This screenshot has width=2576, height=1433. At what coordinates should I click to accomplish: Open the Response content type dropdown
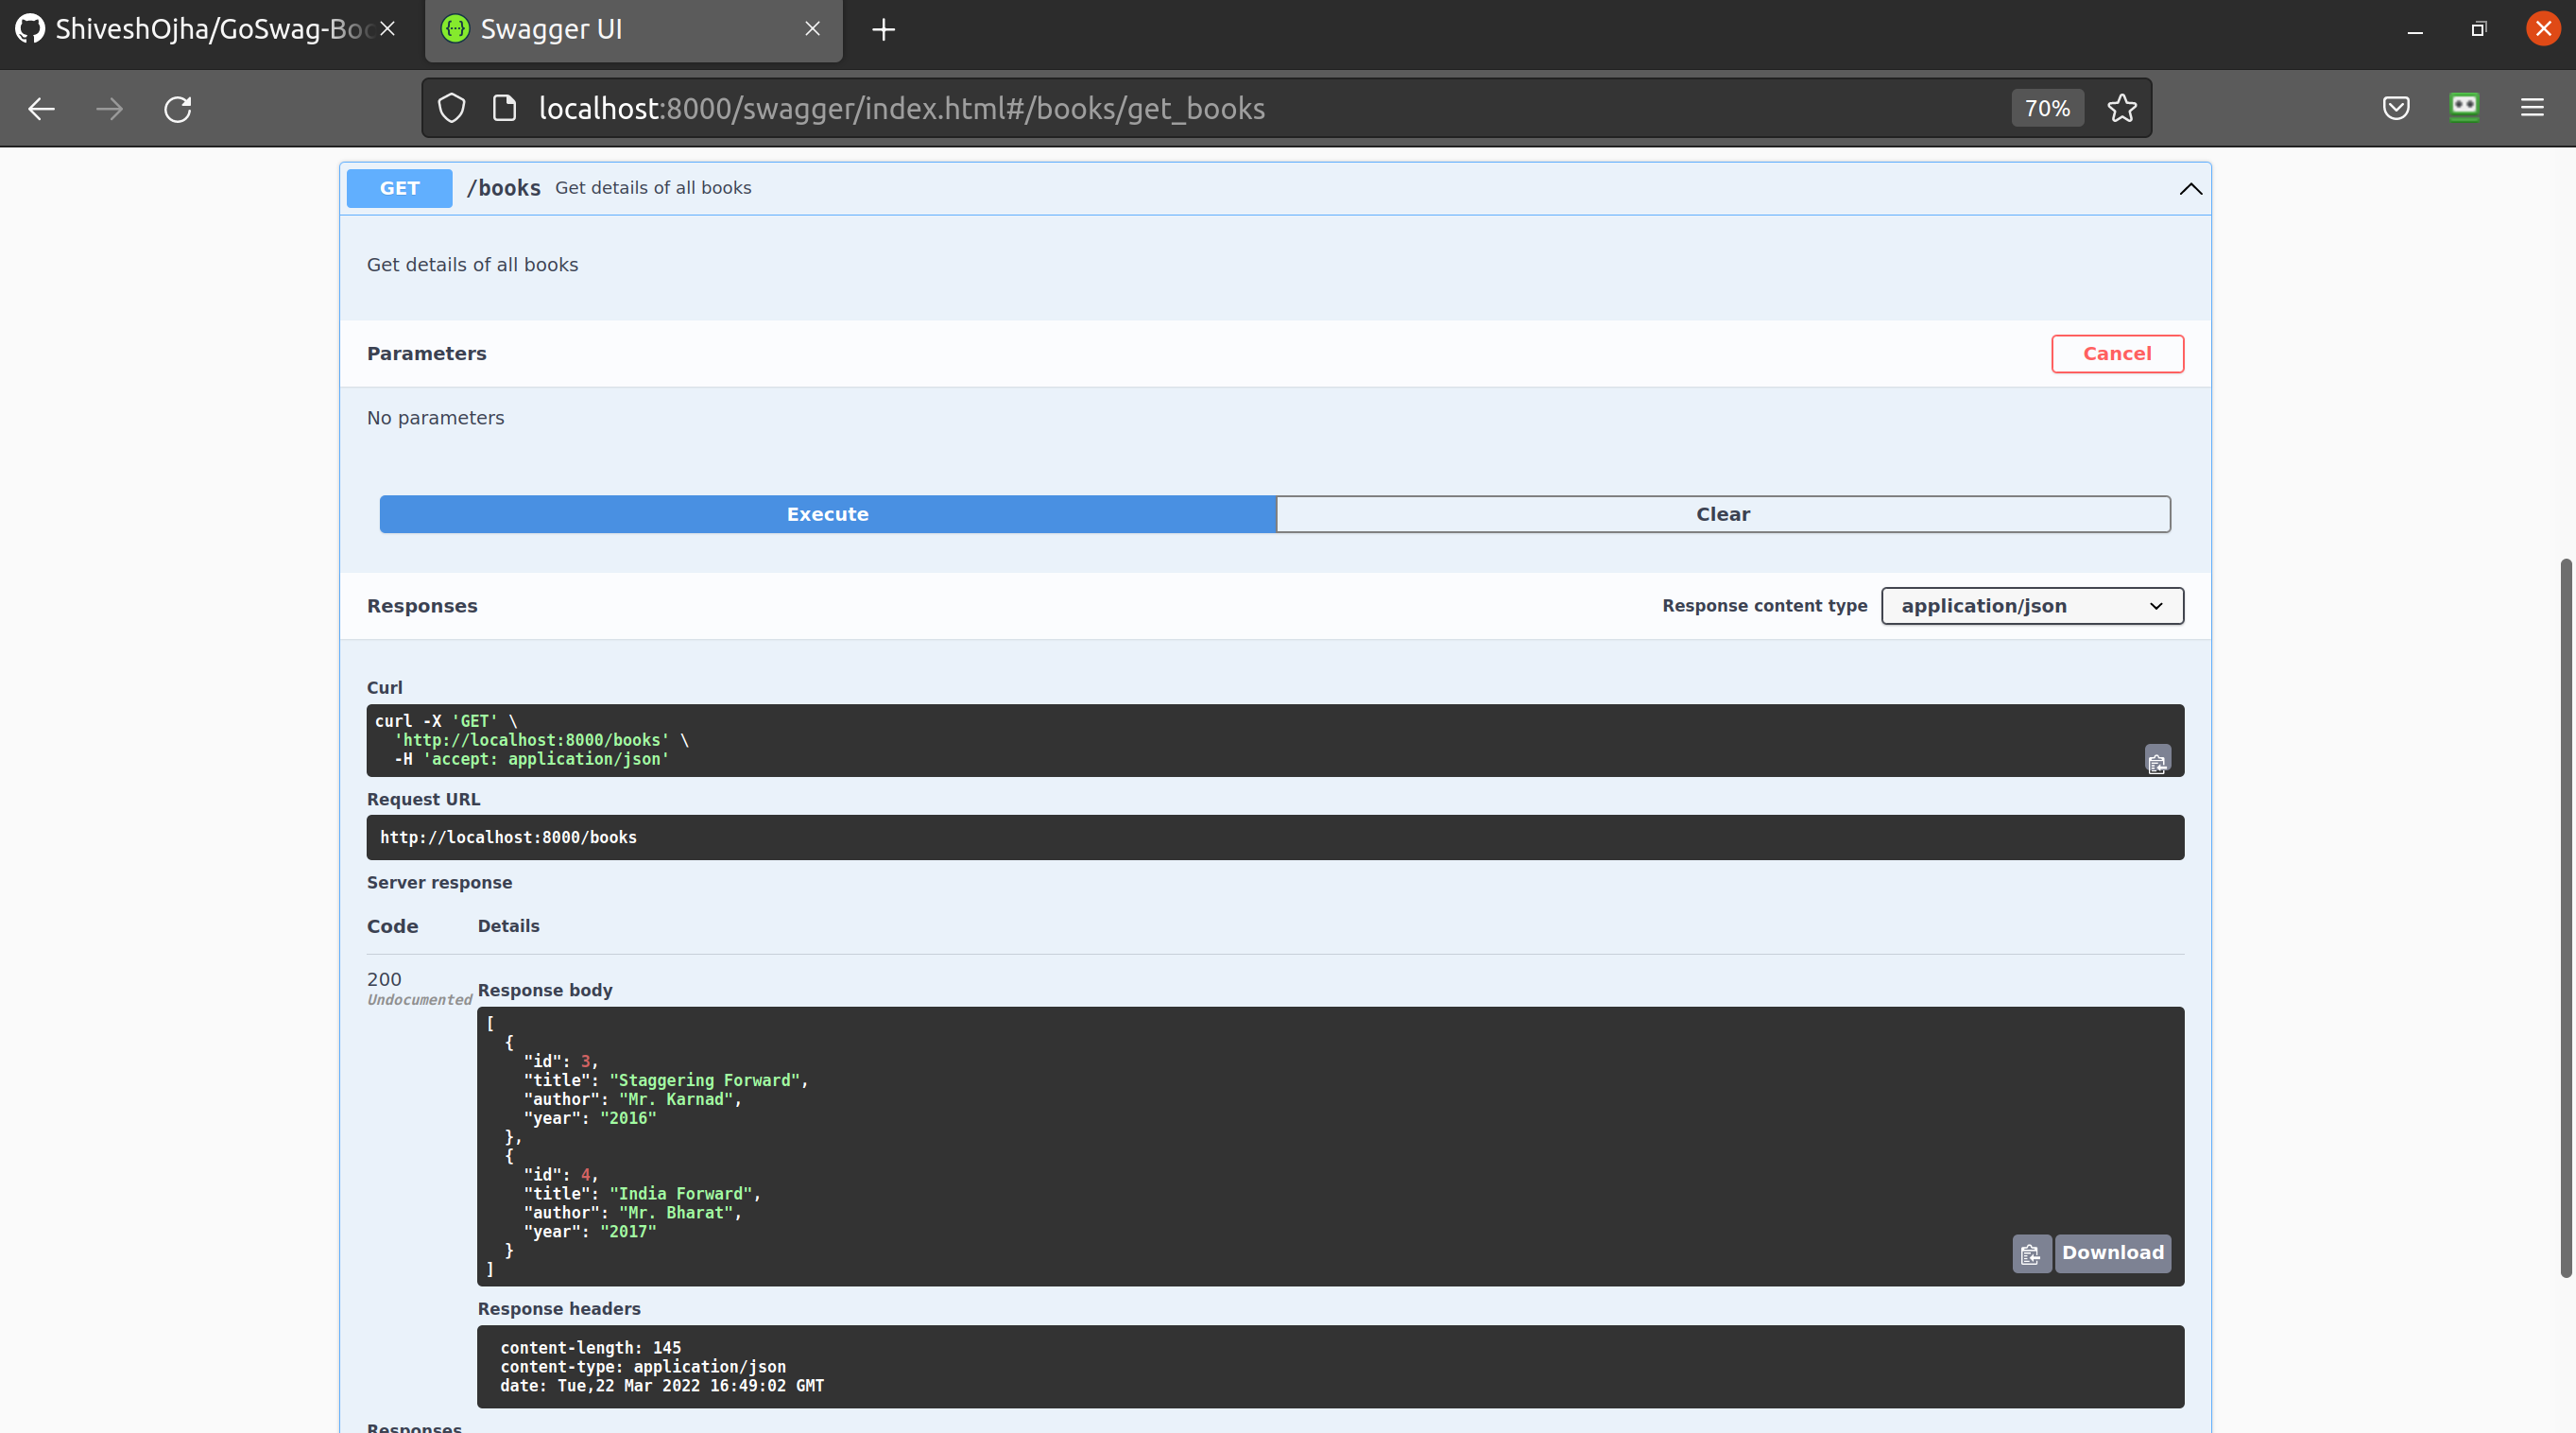2031,605
